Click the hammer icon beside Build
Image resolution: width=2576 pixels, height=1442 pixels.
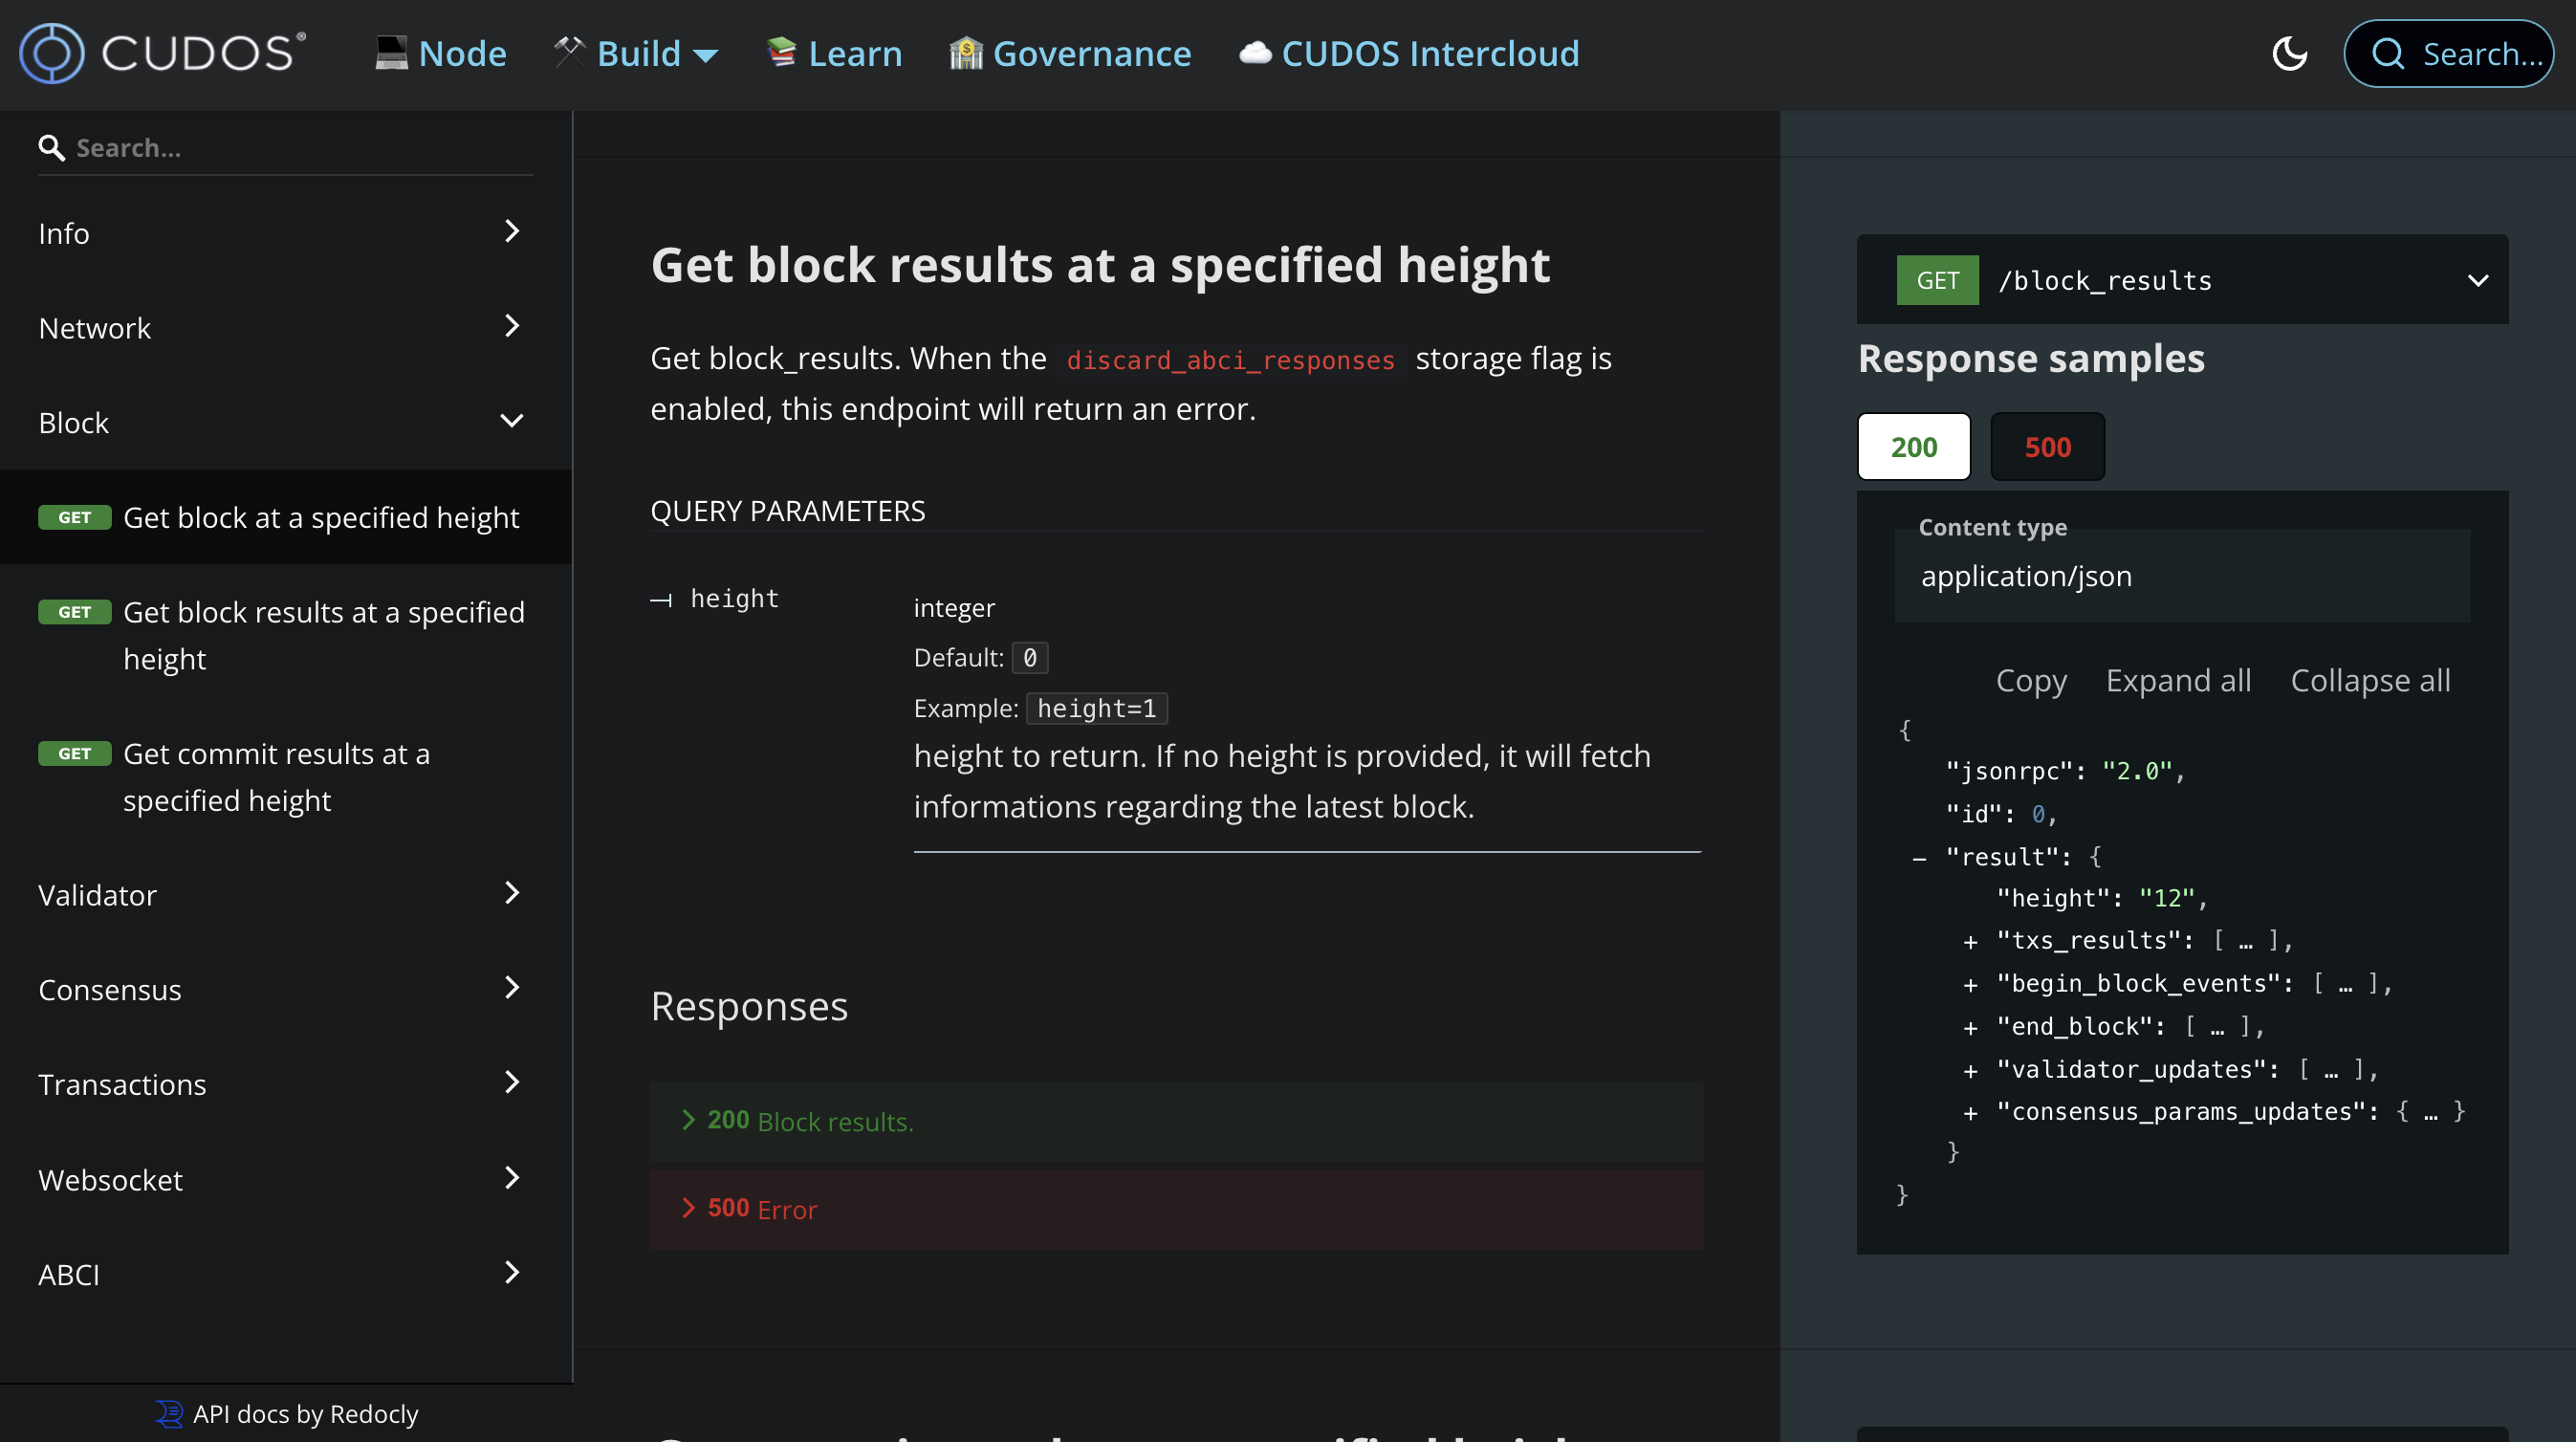570,52
